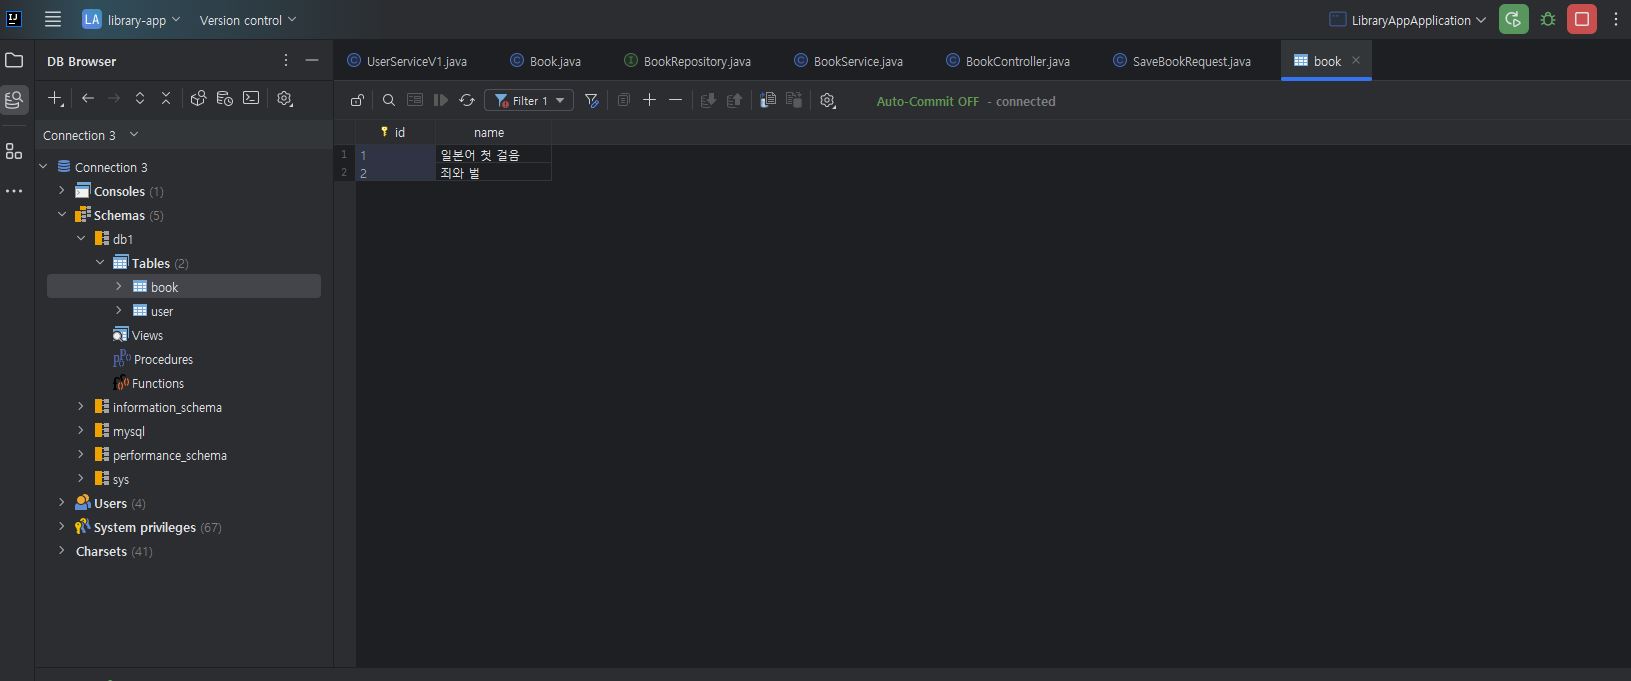
Task: Expand the information_schema node
Action: coord(81,407)
